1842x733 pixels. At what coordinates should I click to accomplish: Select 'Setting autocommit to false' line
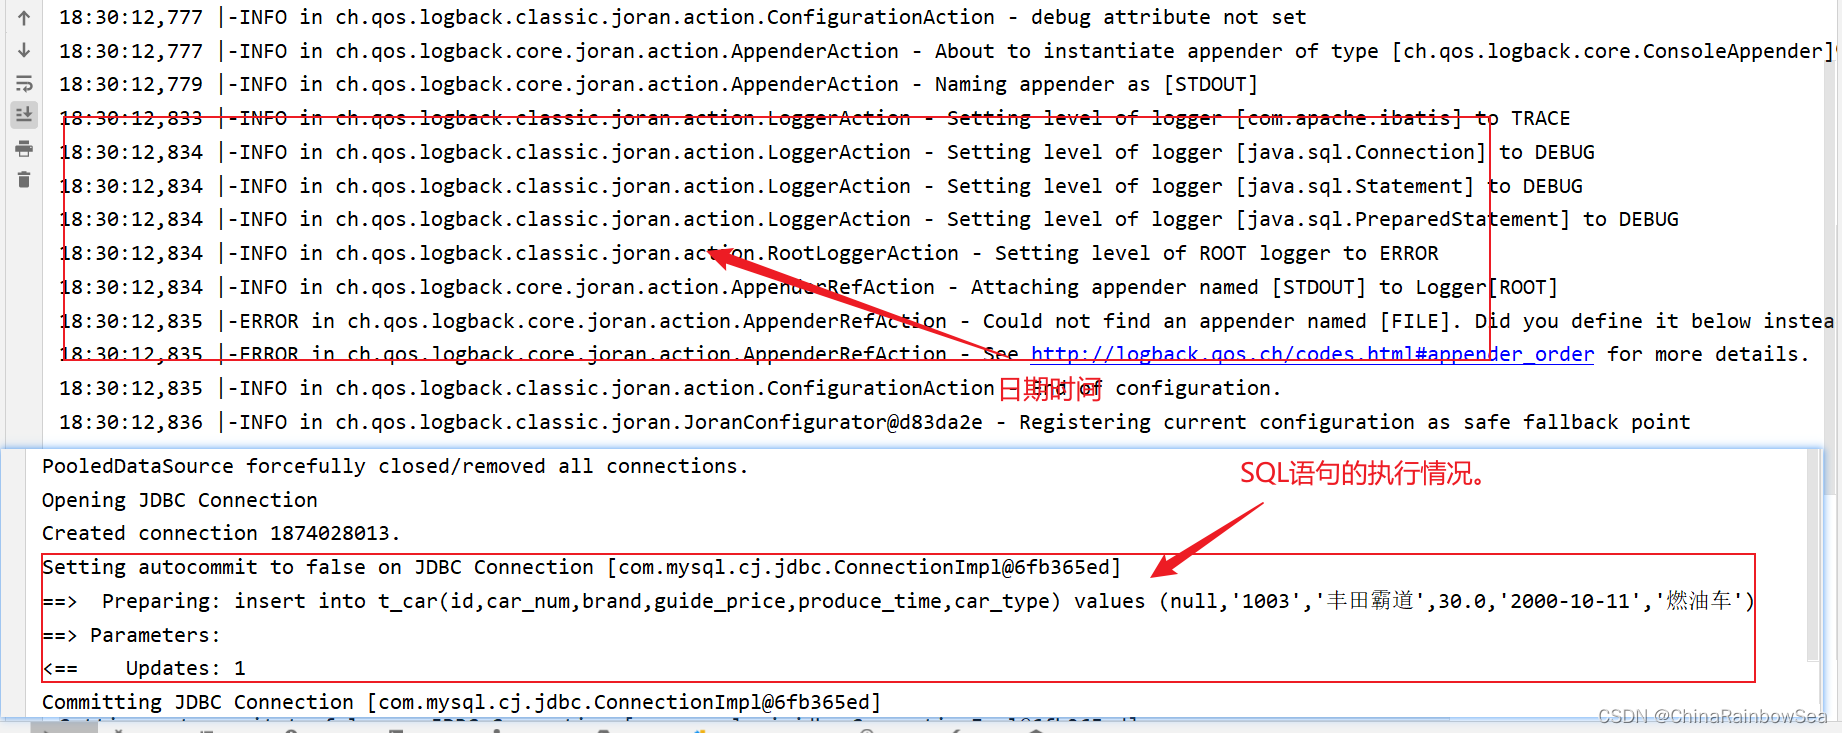581,567
